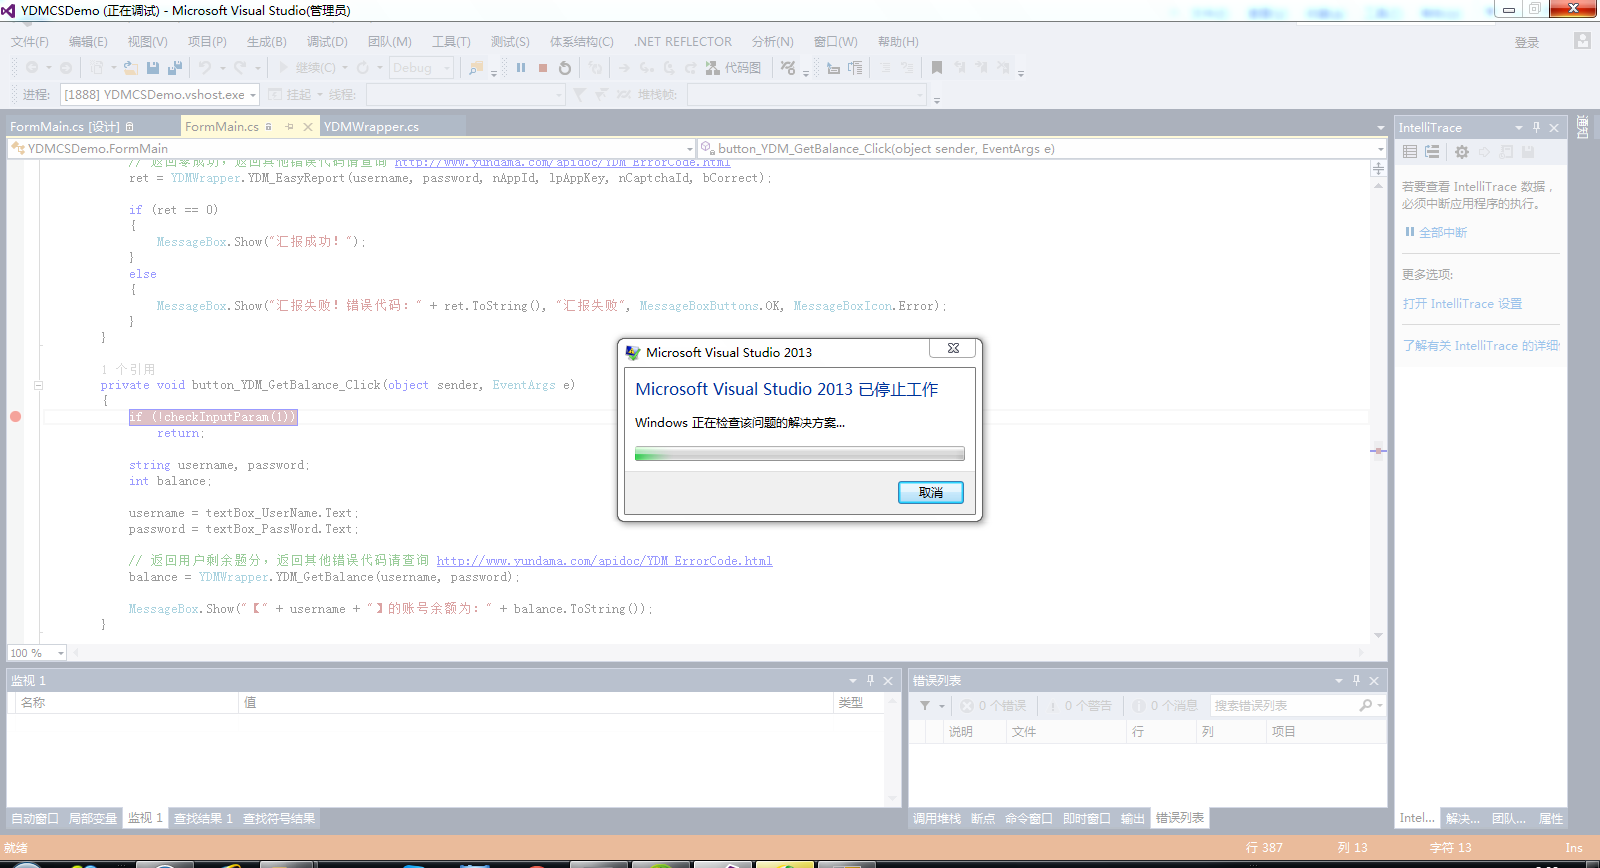The image size is (1600, 868).
Task: Open the 100 % zoom dropdown
Action: [36, 653]
